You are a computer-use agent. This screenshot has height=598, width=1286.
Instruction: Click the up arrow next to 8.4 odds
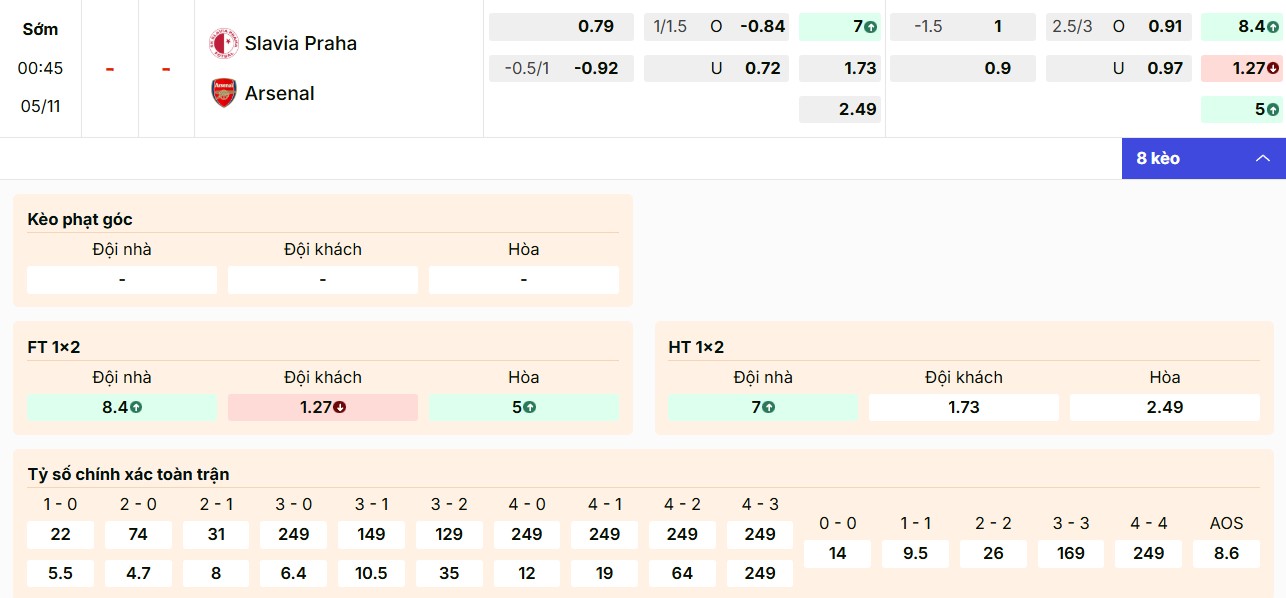tap(1272, 27)
